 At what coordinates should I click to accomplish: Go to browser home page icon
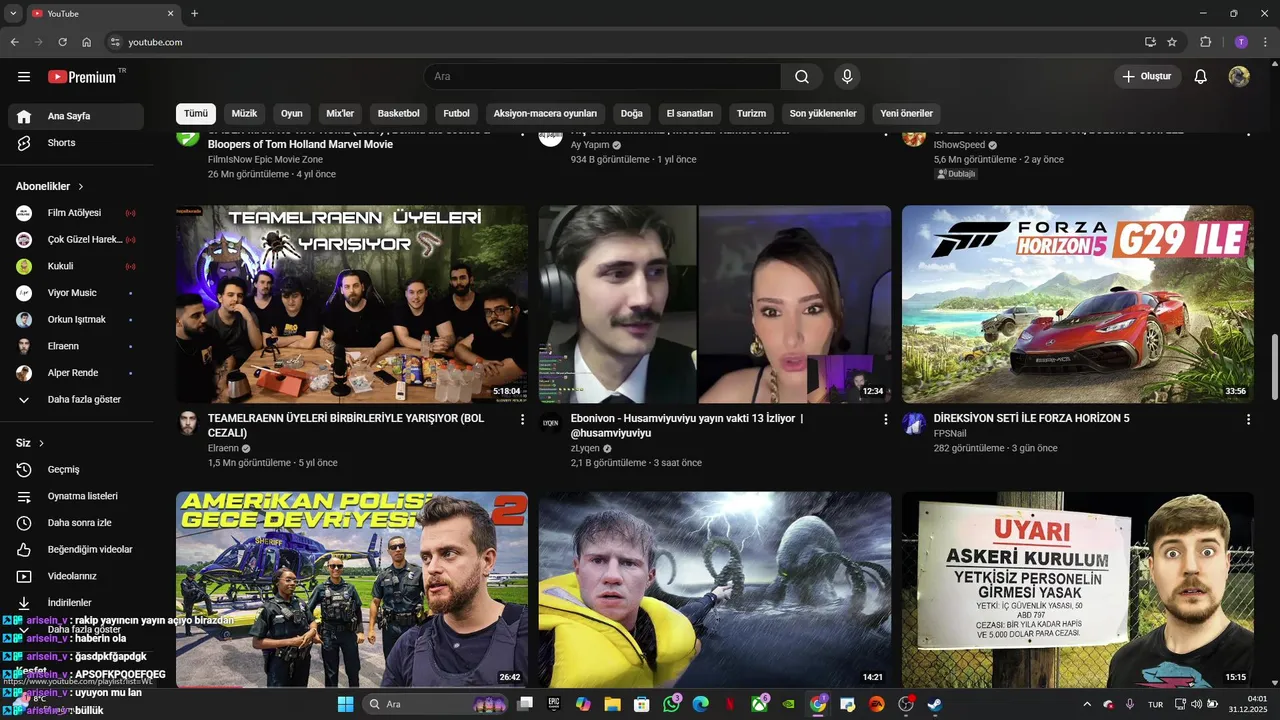pos(87,42)
